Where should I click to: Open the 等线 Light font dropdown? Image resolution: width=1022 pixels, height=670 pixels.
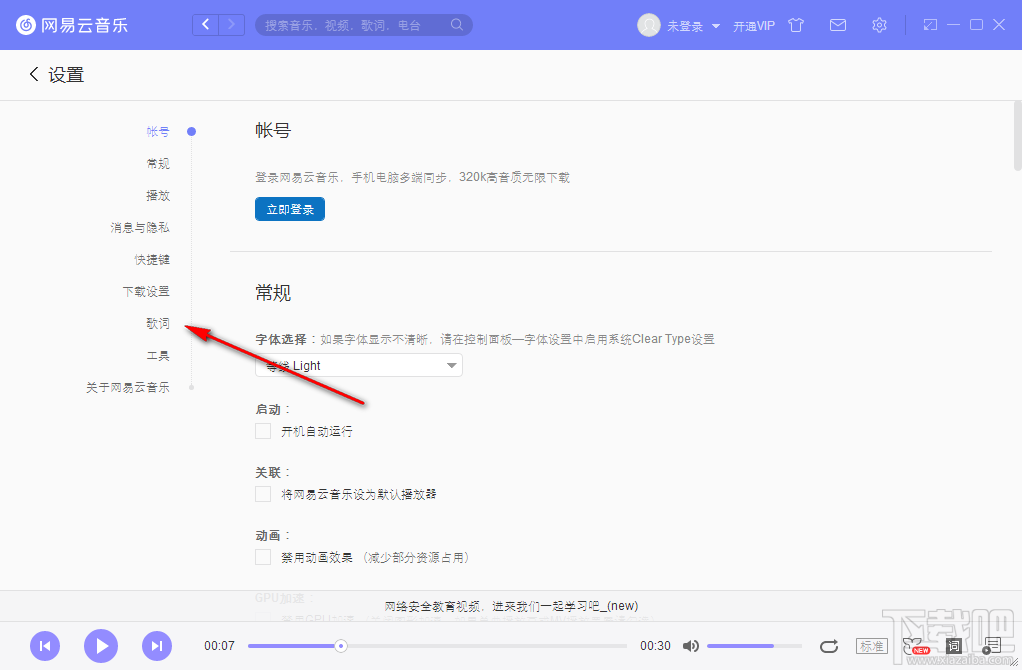coord(358,365)
